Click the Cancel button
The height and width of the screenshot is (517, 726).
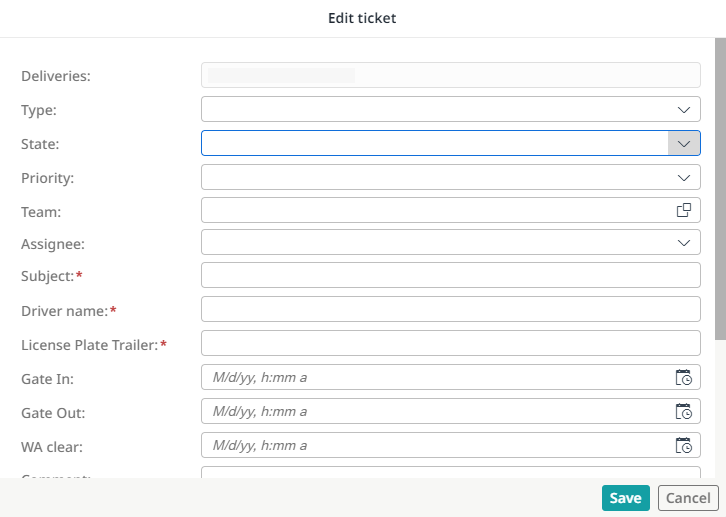pos(688,498)
